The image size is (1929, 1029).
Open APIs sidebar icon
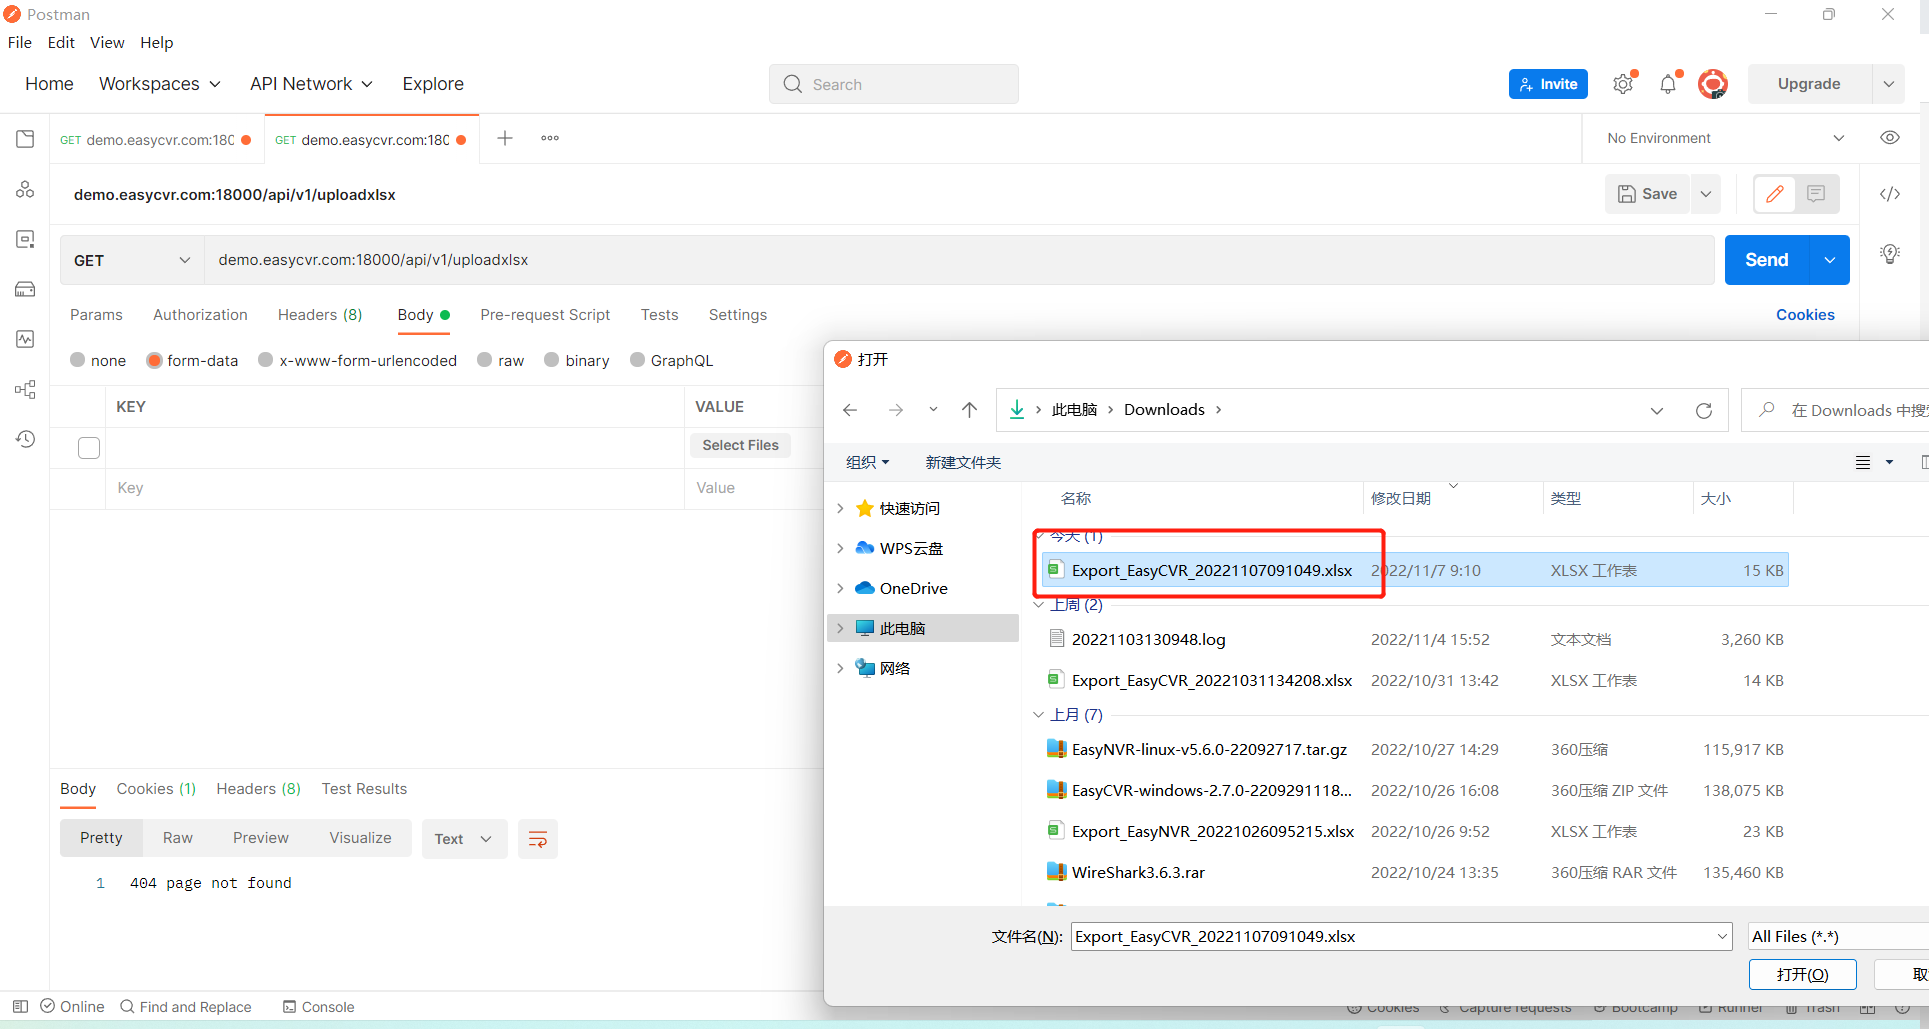25,189
